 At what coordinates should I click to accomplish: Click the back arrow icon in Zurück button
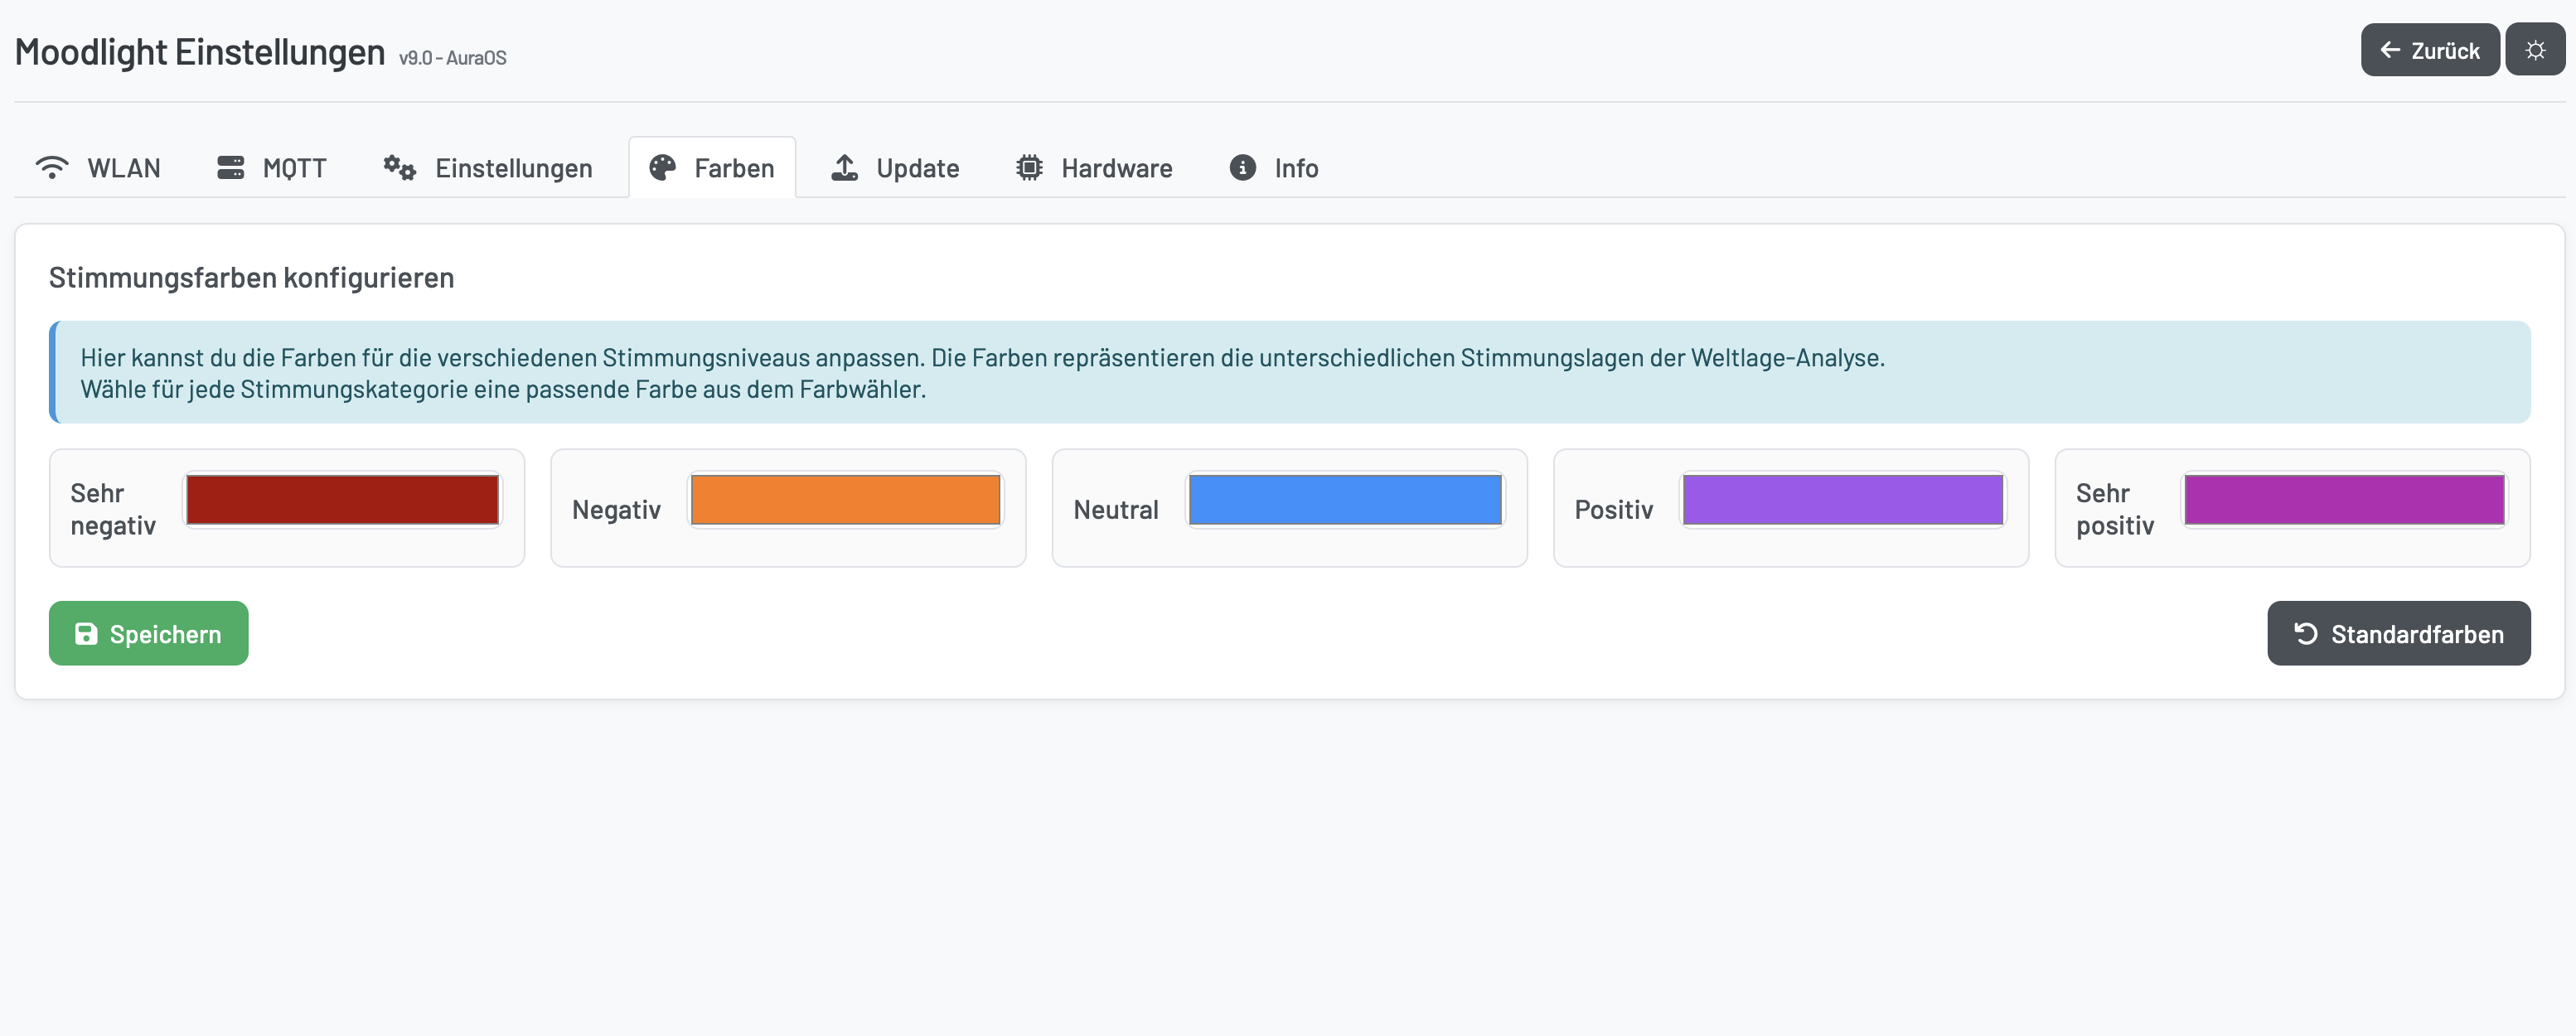pos(2391,49)
